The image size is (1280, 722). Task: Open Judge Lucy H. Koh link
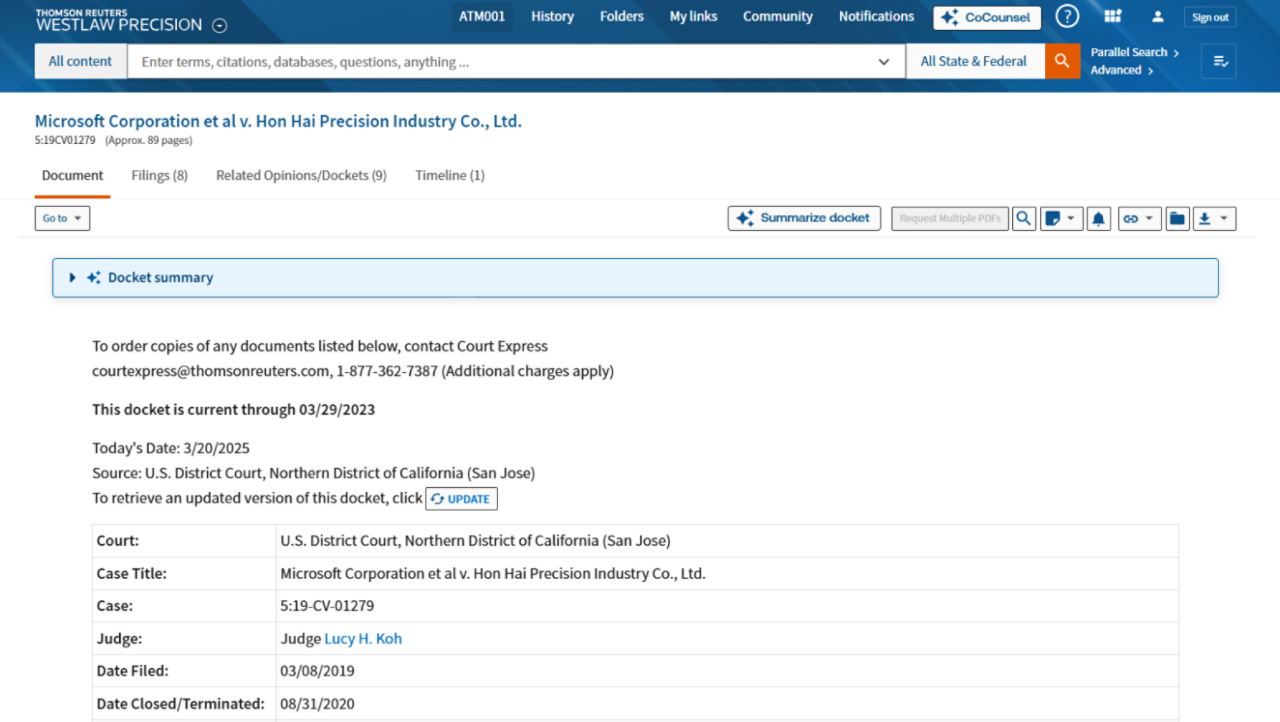coord(363,638)
